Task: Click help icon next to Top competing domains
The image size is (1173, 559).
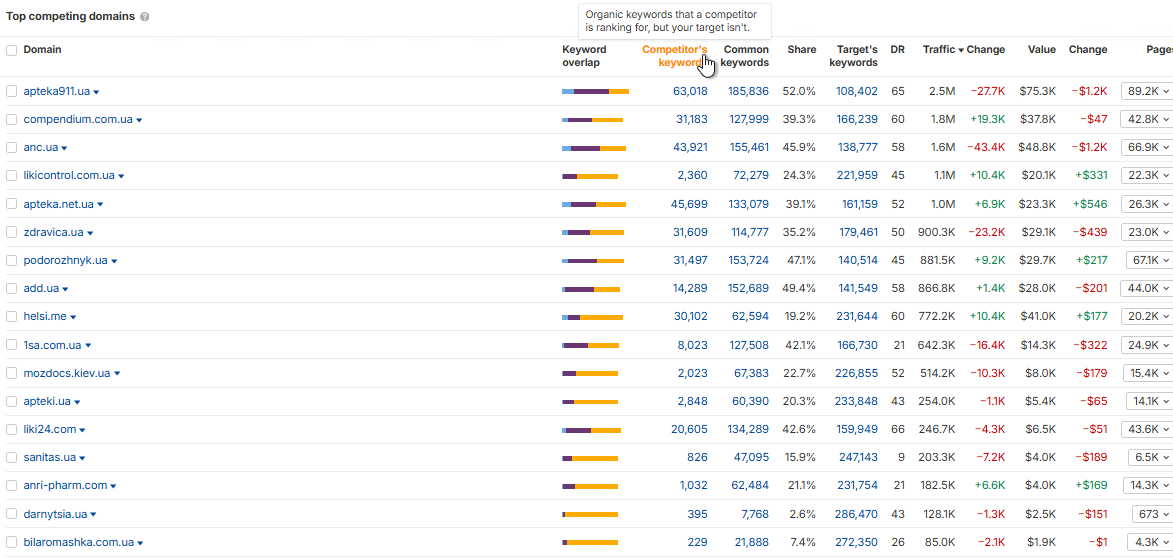Action: pos(144,16)
